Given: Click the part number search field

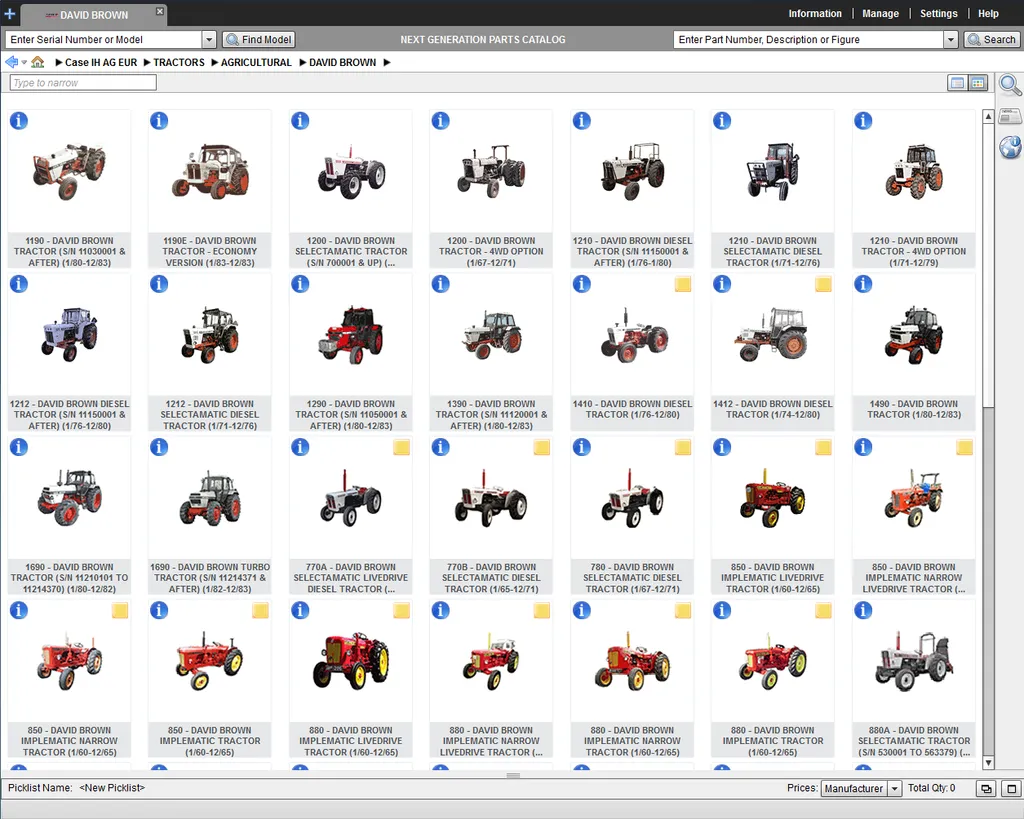Looking at the screenshot, I should point(808,40).
